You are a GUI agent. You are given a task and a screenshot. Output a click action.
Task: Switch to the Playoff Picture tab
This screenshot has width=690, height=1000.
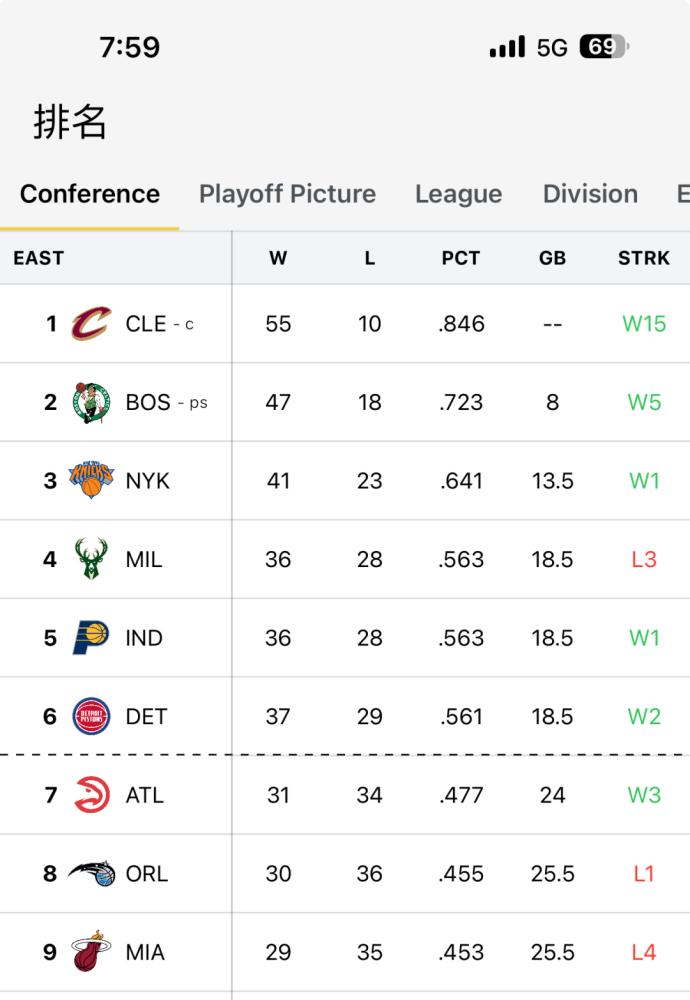tap(288, 194)
